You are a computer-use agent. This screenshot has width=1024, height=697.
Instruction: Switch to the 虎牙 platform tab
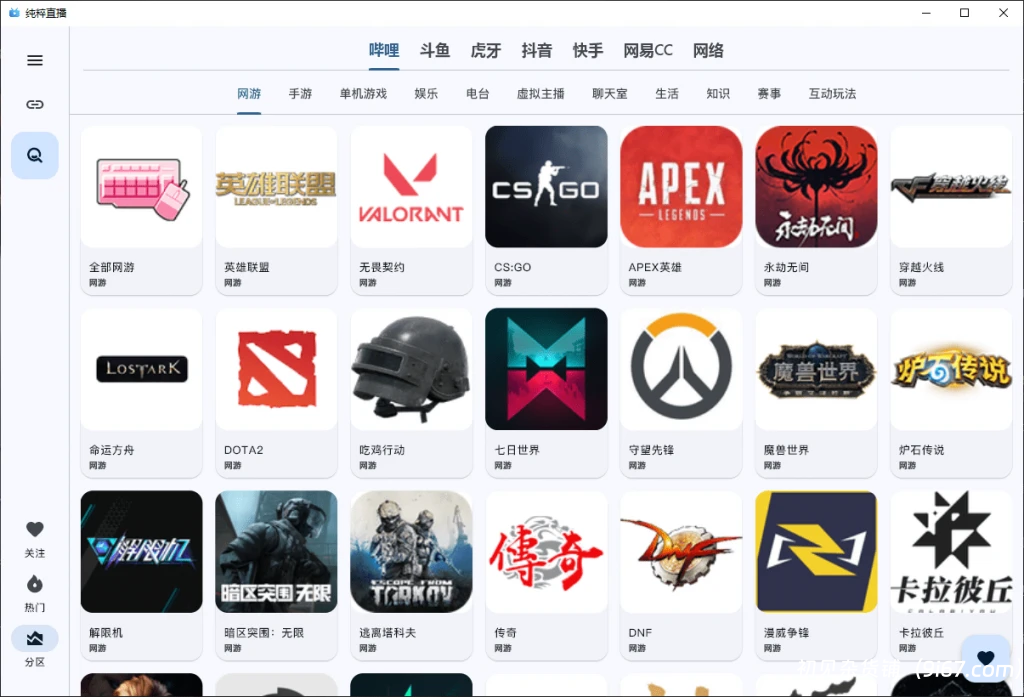486,51
